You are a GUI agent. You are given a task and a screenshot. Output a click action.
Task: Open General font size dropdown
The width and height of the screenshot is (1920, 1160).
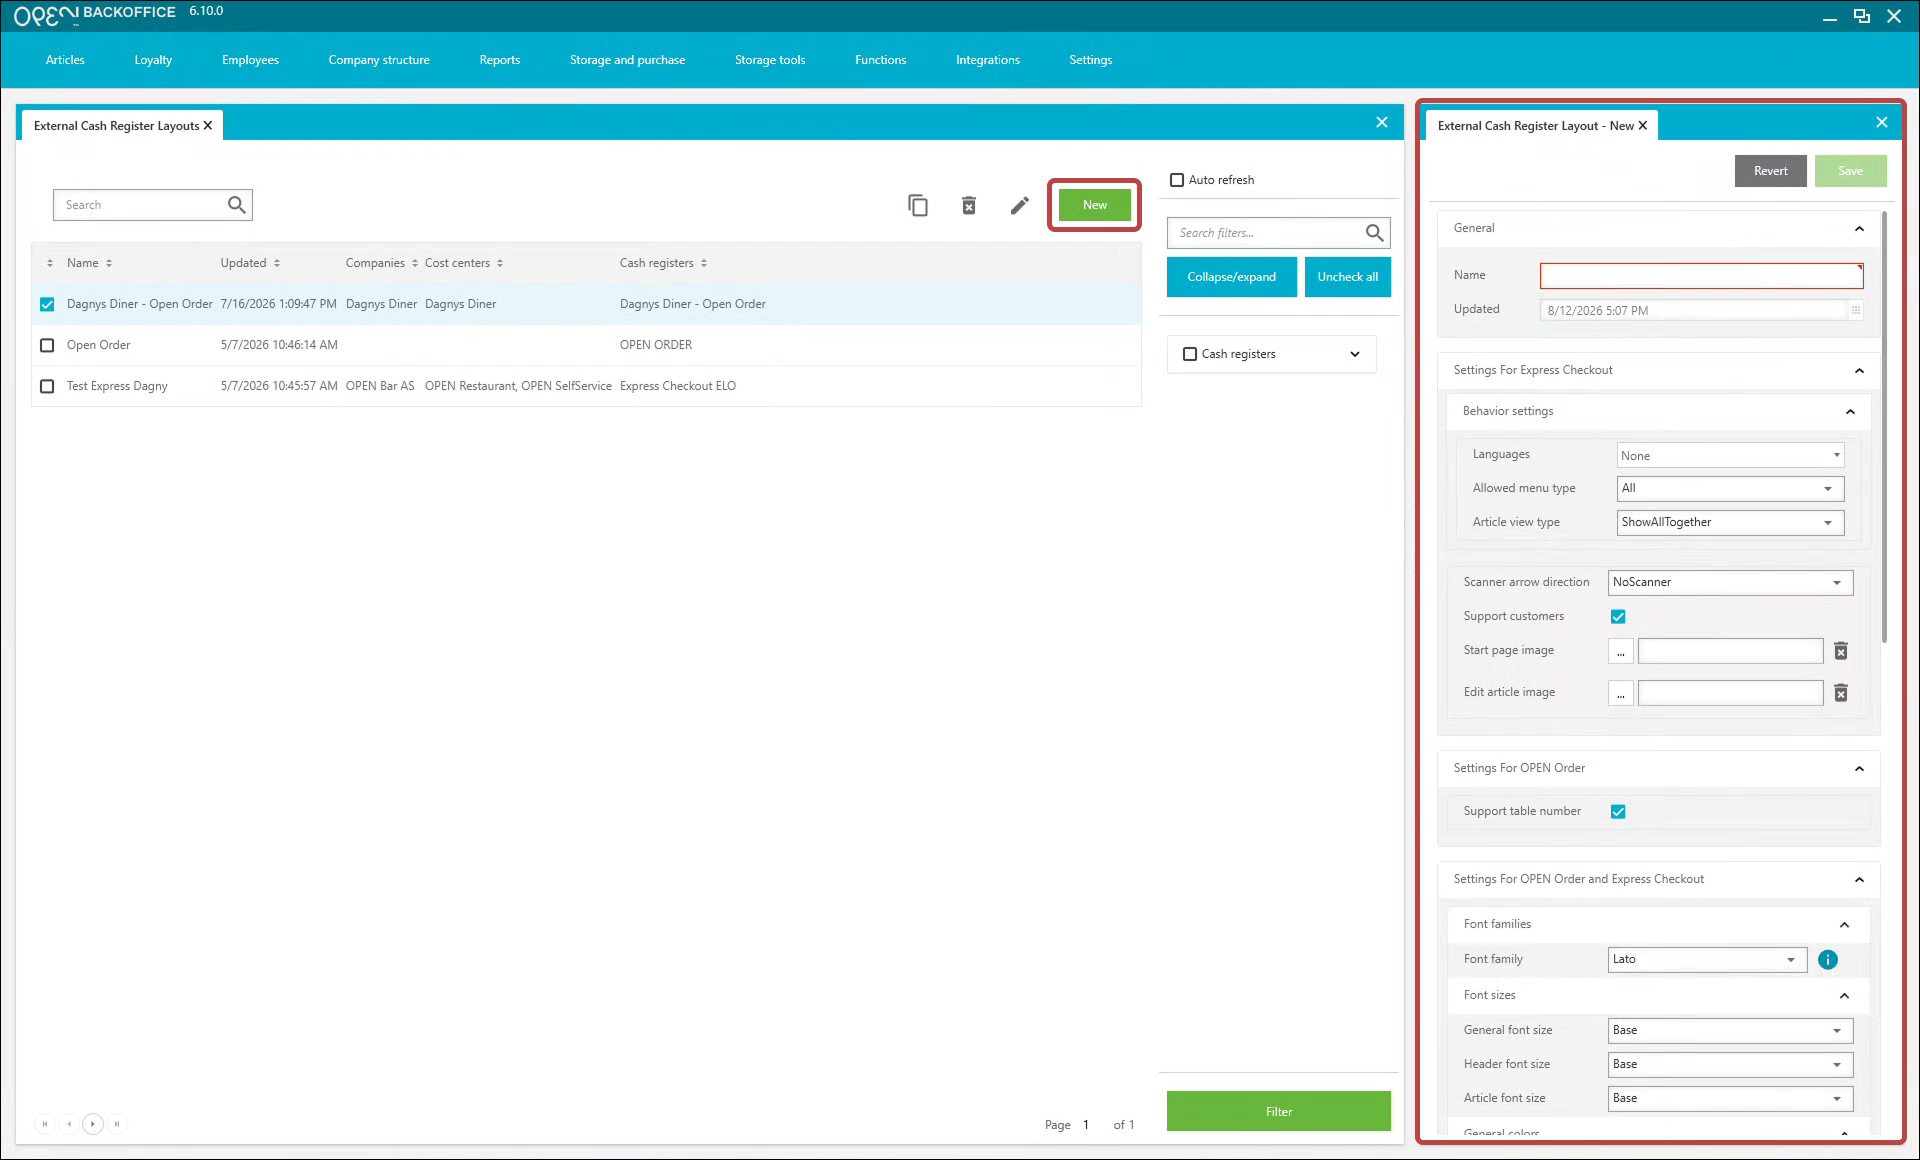pos(1730,1031)
